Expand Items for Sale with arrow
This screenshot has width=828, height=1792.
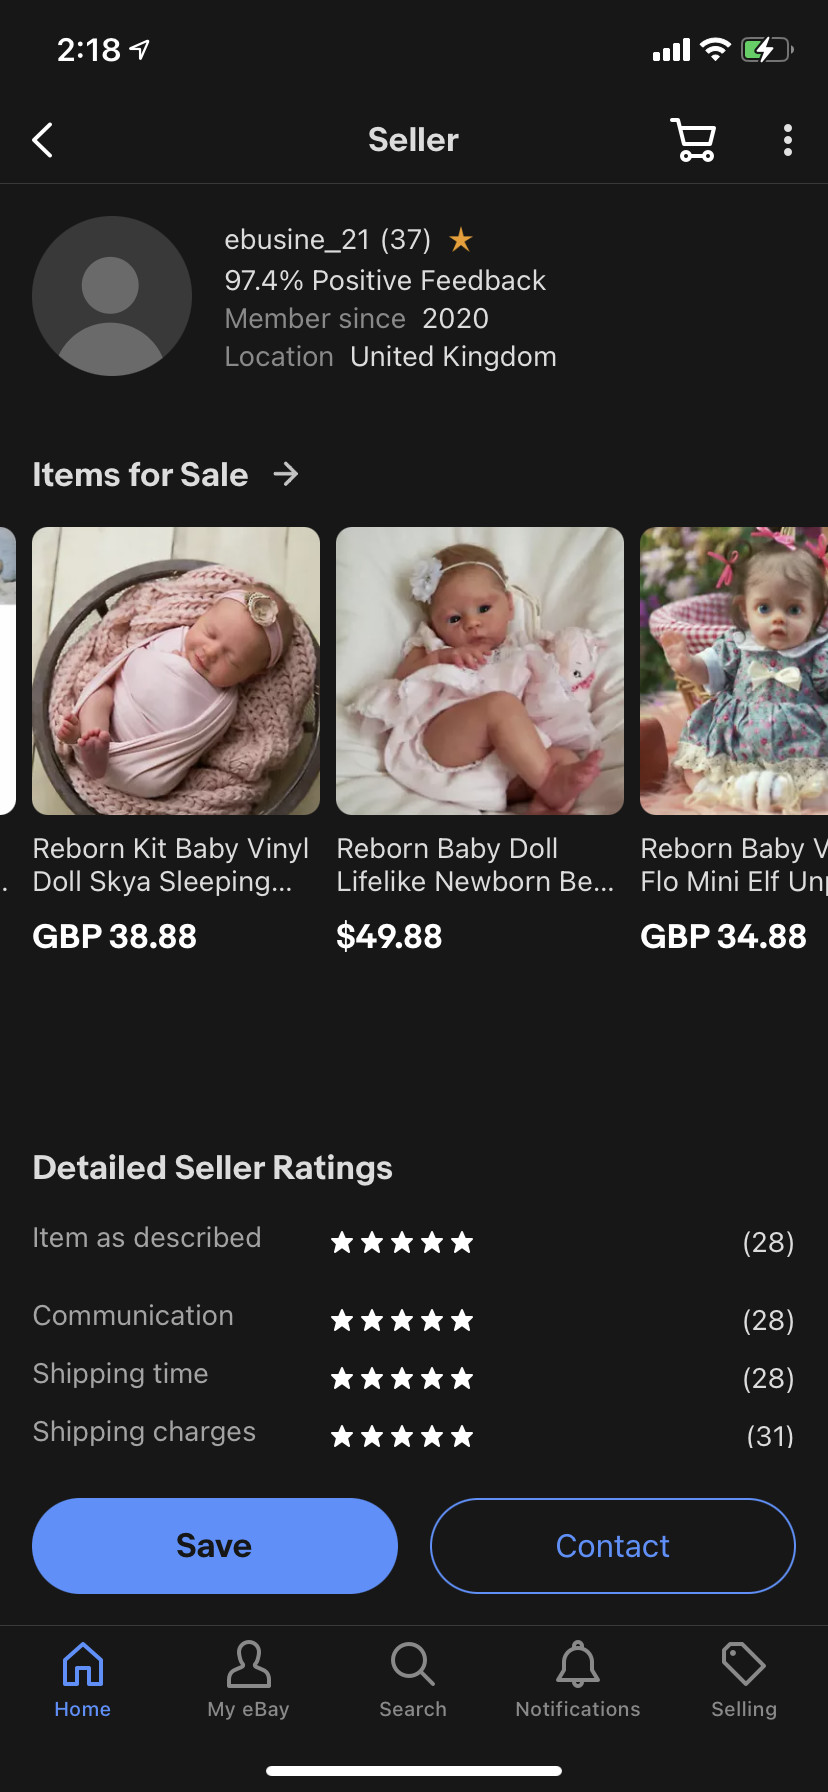coord(286,474)
